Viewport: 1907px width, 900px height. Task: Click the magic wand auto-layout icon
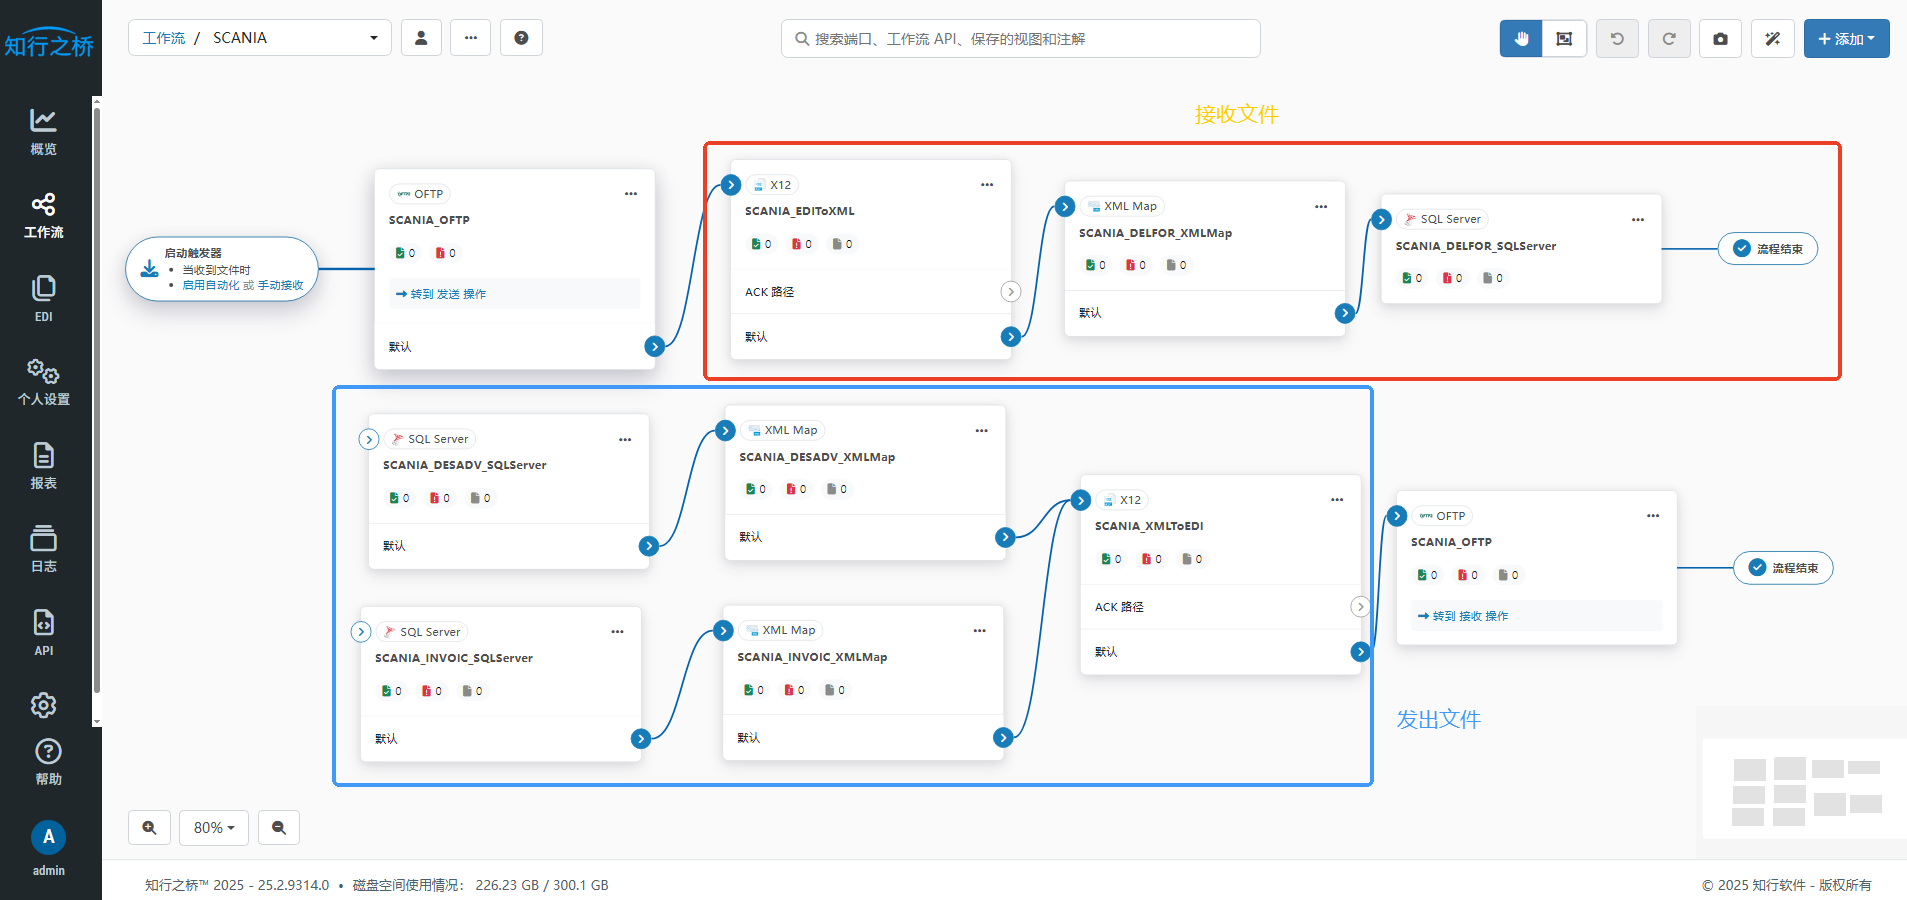1772,39
